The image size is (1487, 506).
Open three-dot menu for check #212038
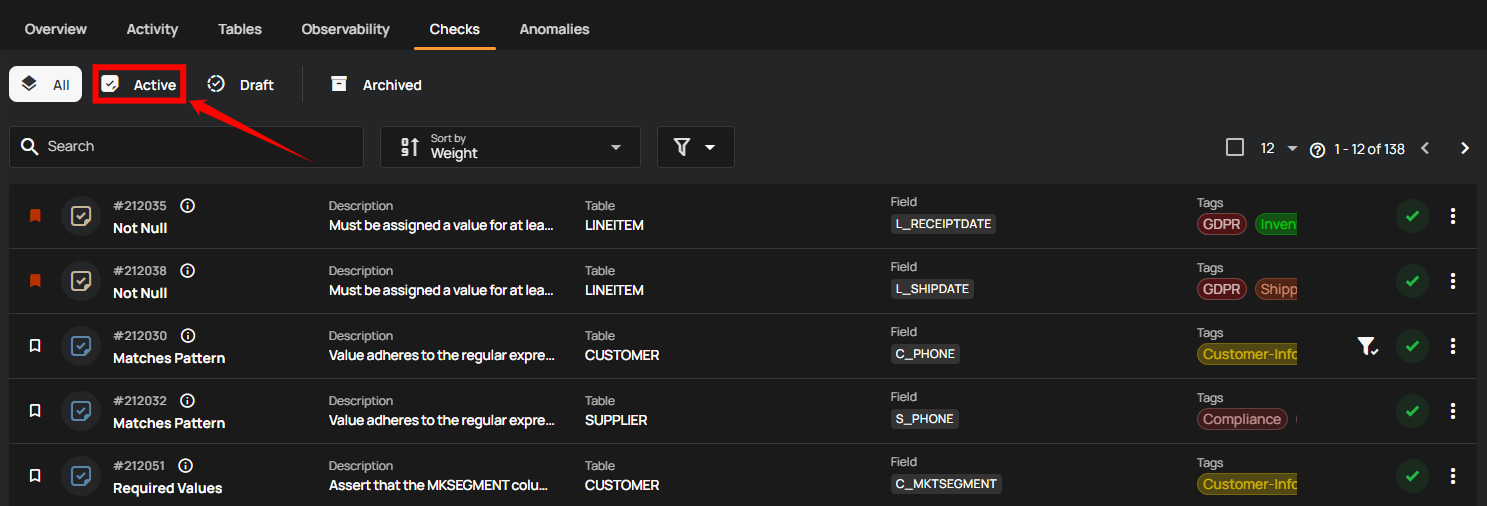[x=1453, y=281]
